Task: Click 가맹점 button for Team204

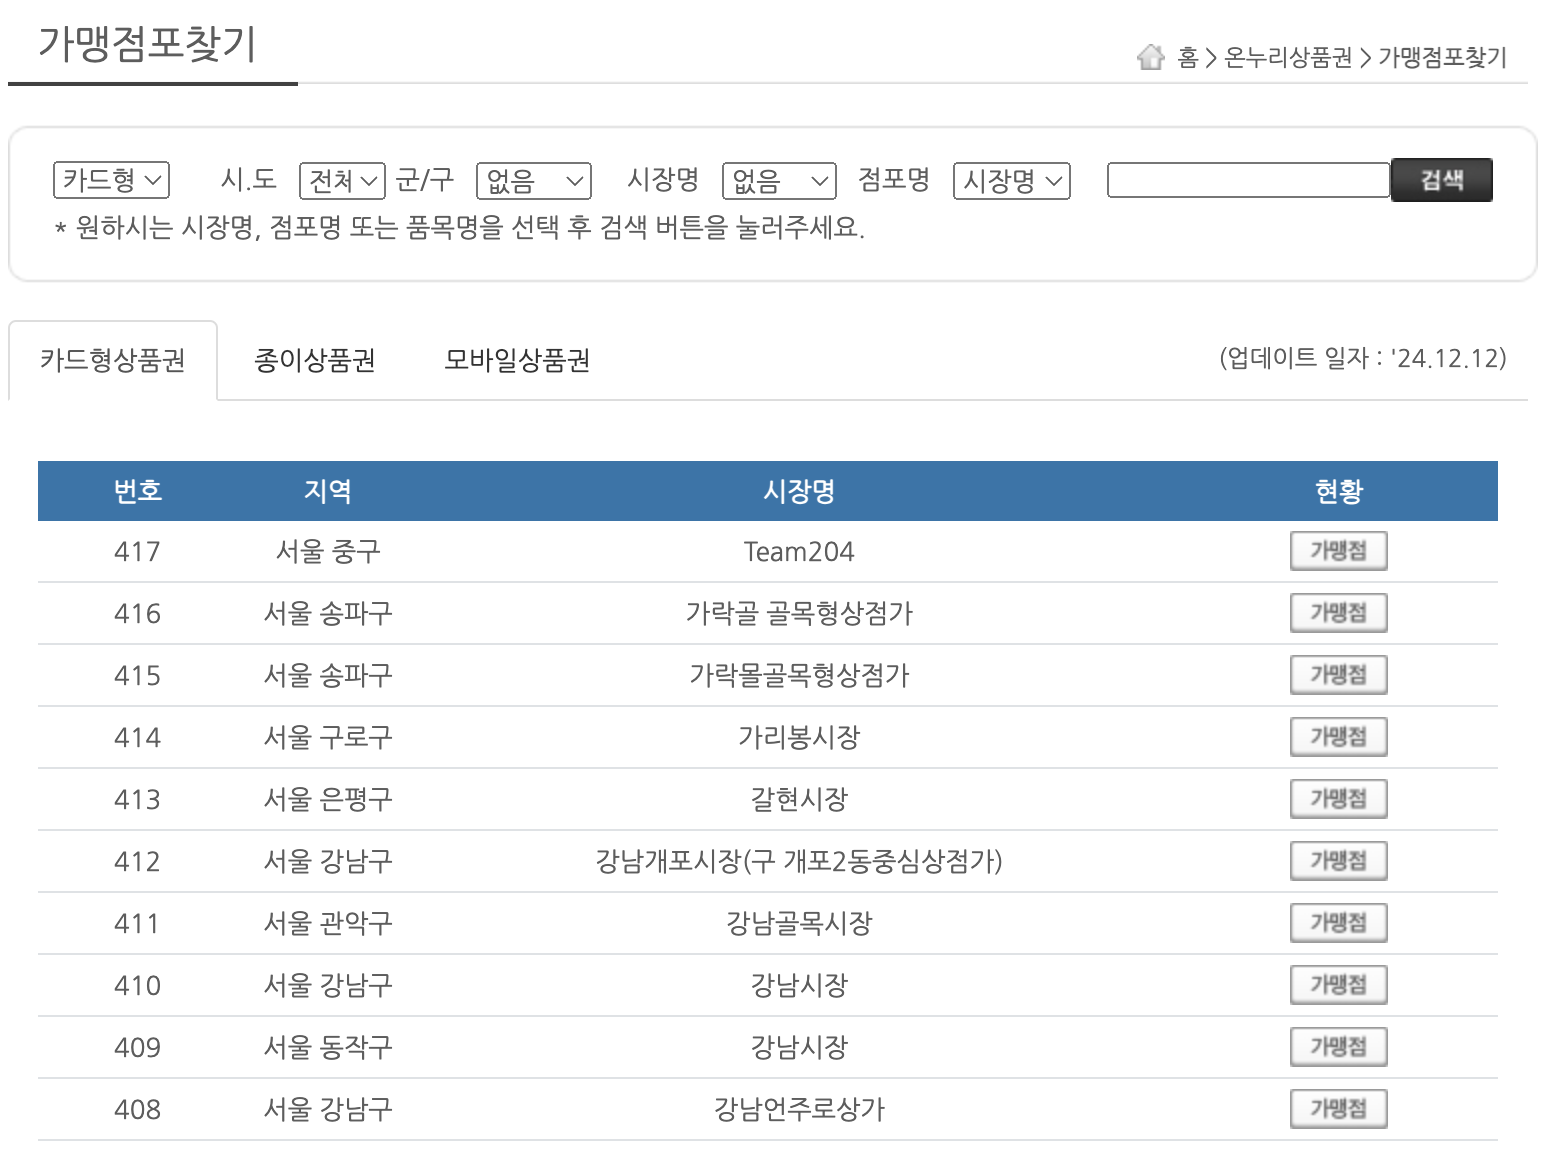Action: [x=1339, y=551]
